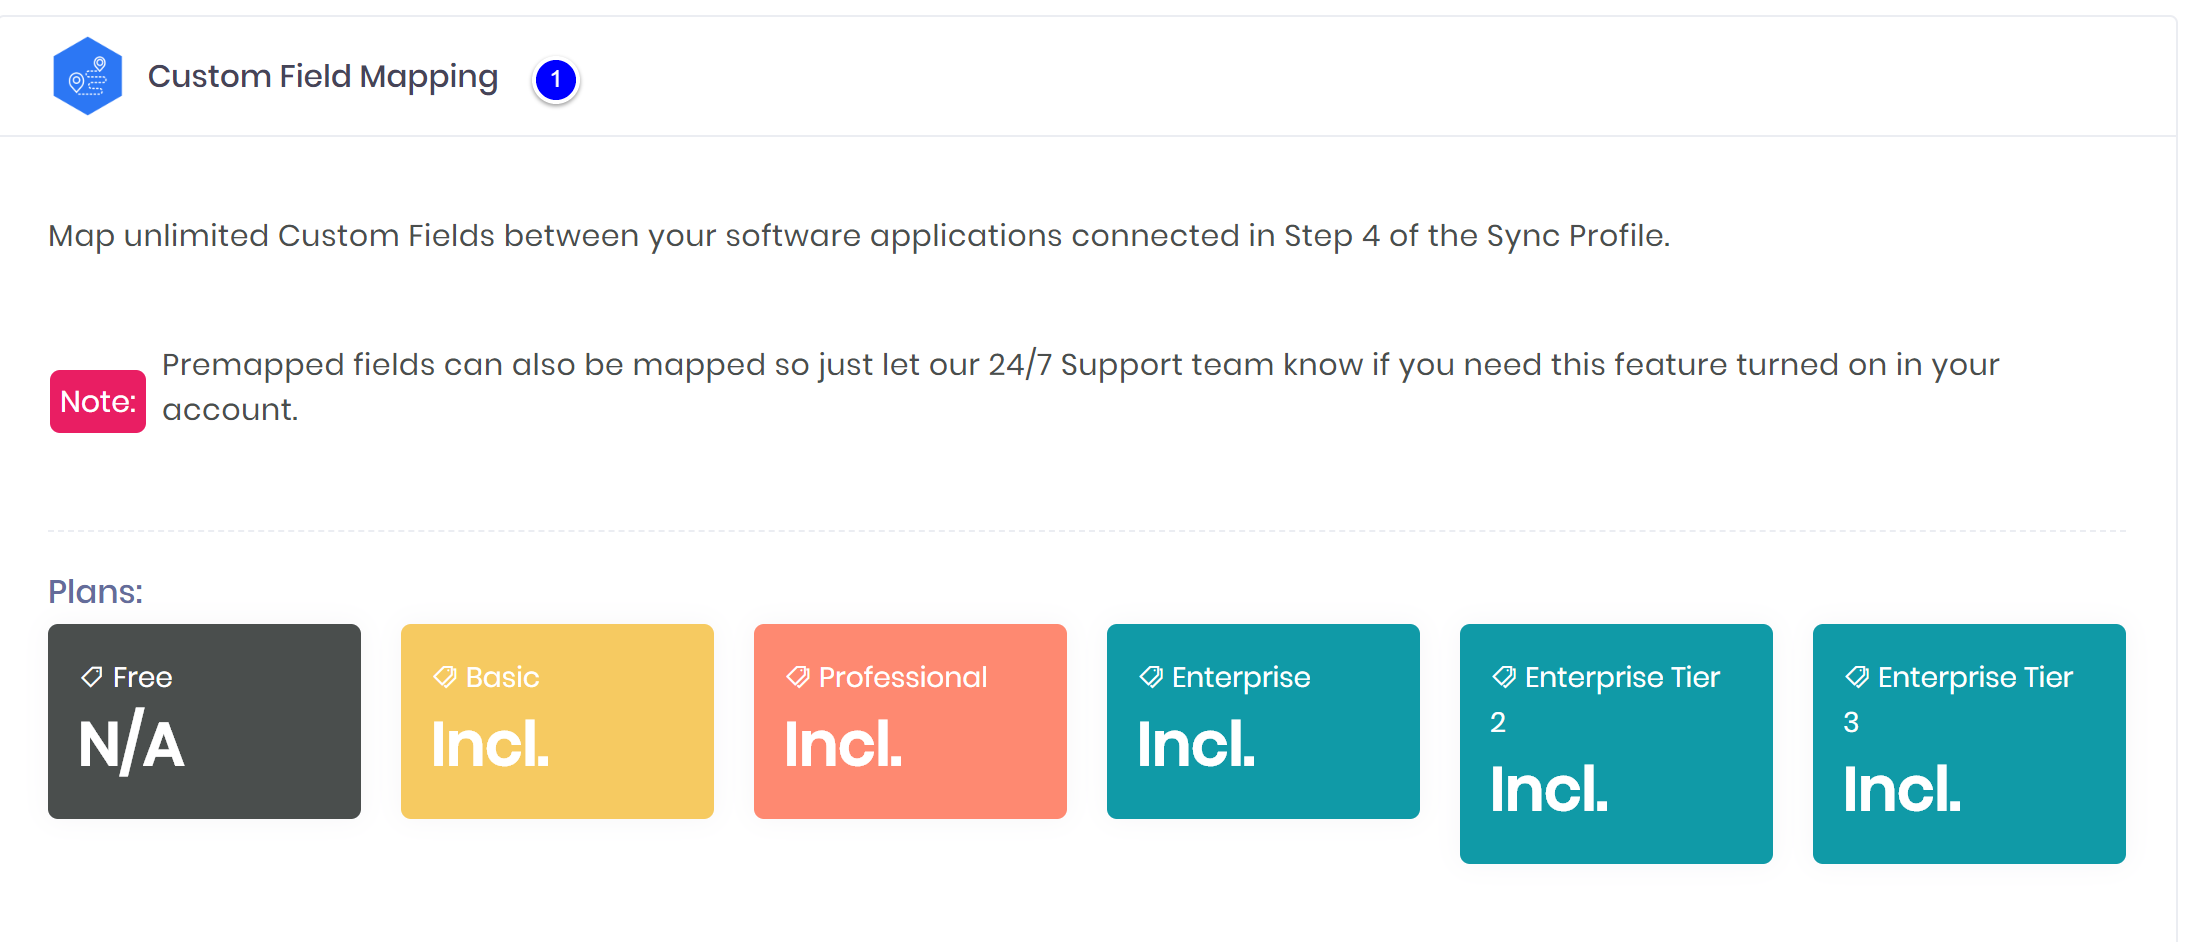Click the Plans: heading

coord(96,591)
